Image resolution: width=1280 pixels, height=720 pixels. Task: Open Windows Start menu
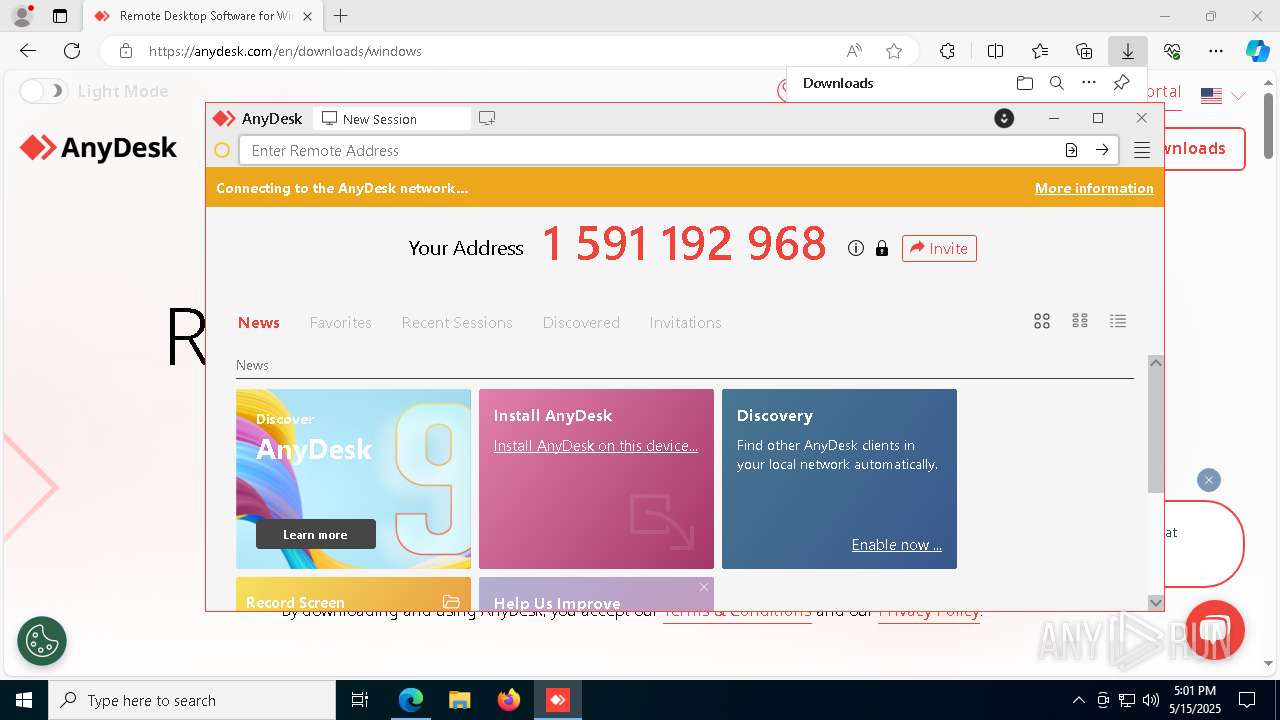[24, 700]
